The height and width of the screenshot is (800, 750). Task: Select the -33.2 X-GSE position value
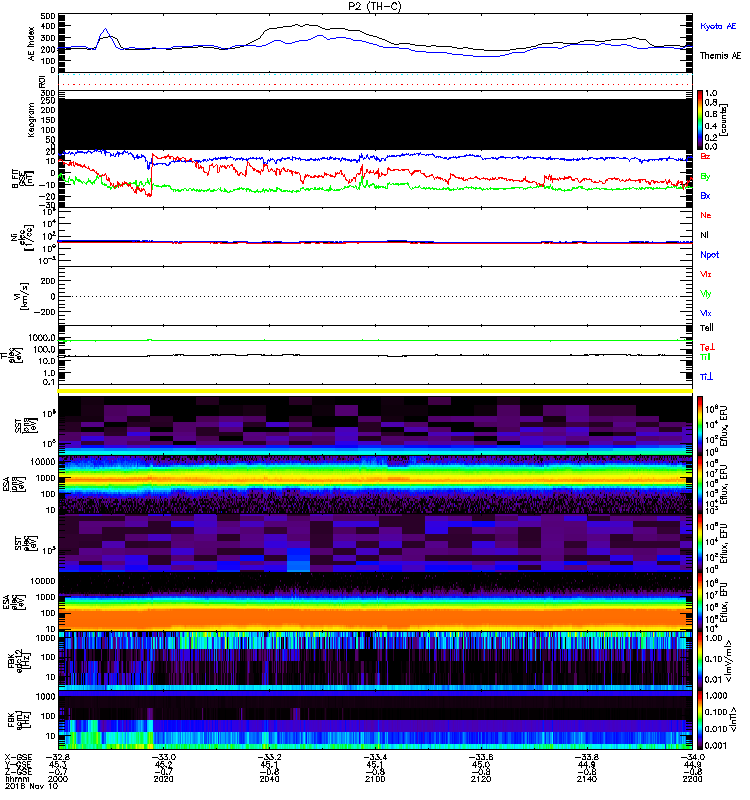tap(269, 757)
